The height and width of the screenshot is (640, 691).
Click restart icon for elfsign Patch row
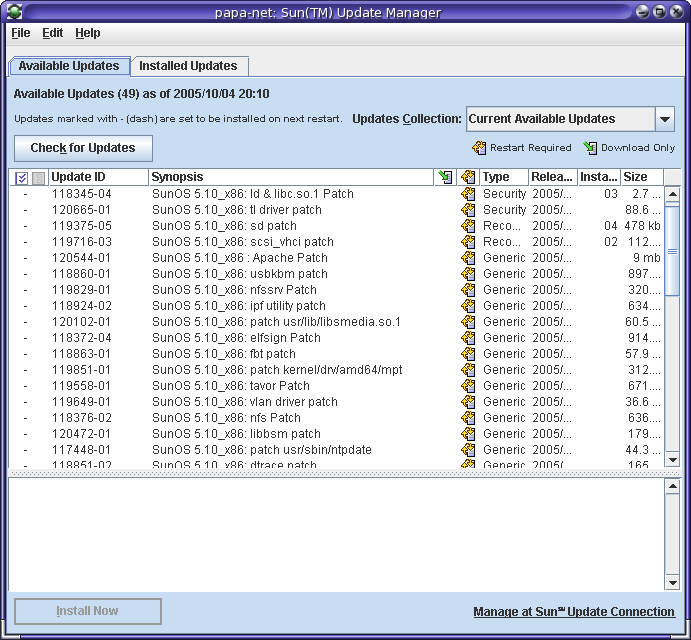click(x=468, y=338)
